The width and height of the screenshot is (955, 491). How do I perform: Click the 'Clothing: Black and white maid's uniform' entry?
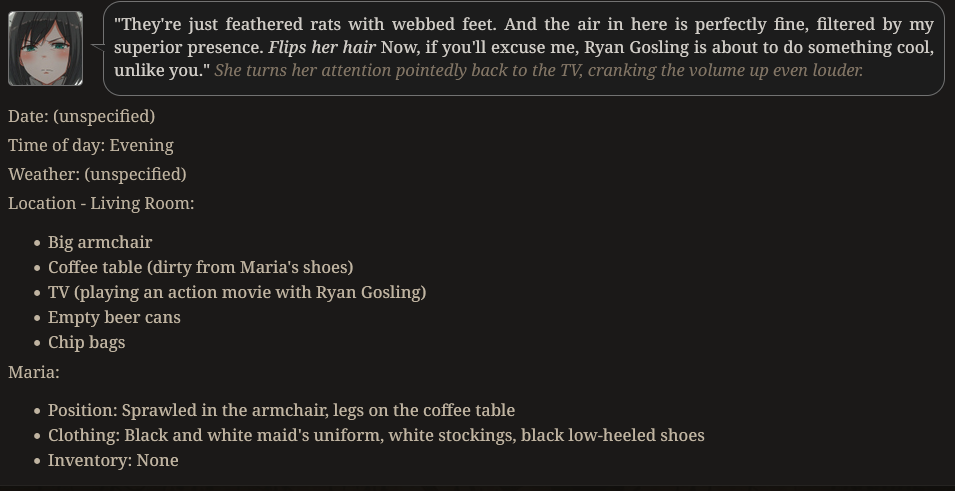click(x=376, y=436)
